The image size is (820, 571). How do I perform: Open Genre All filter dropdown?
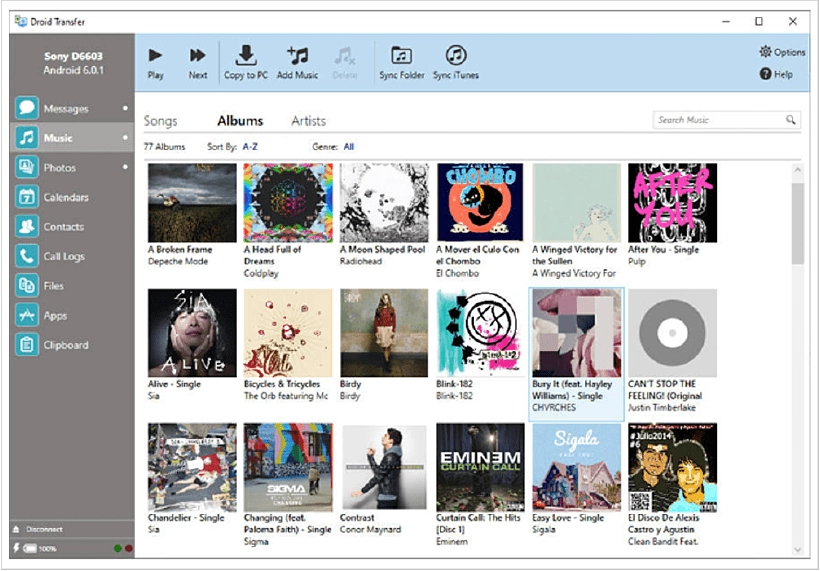click(x=349, y=147)
